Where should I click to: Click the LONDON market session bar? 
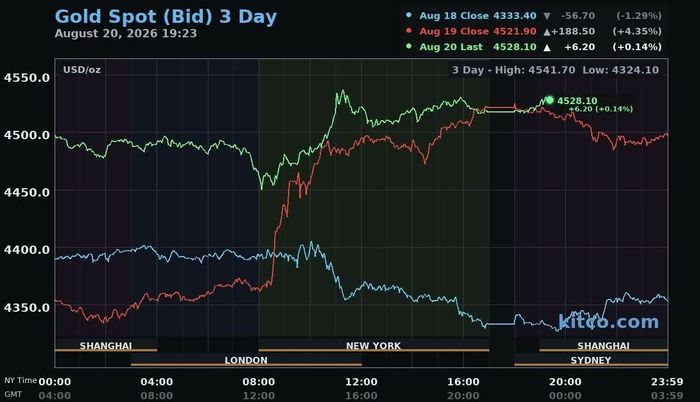[x=246, y=360]
